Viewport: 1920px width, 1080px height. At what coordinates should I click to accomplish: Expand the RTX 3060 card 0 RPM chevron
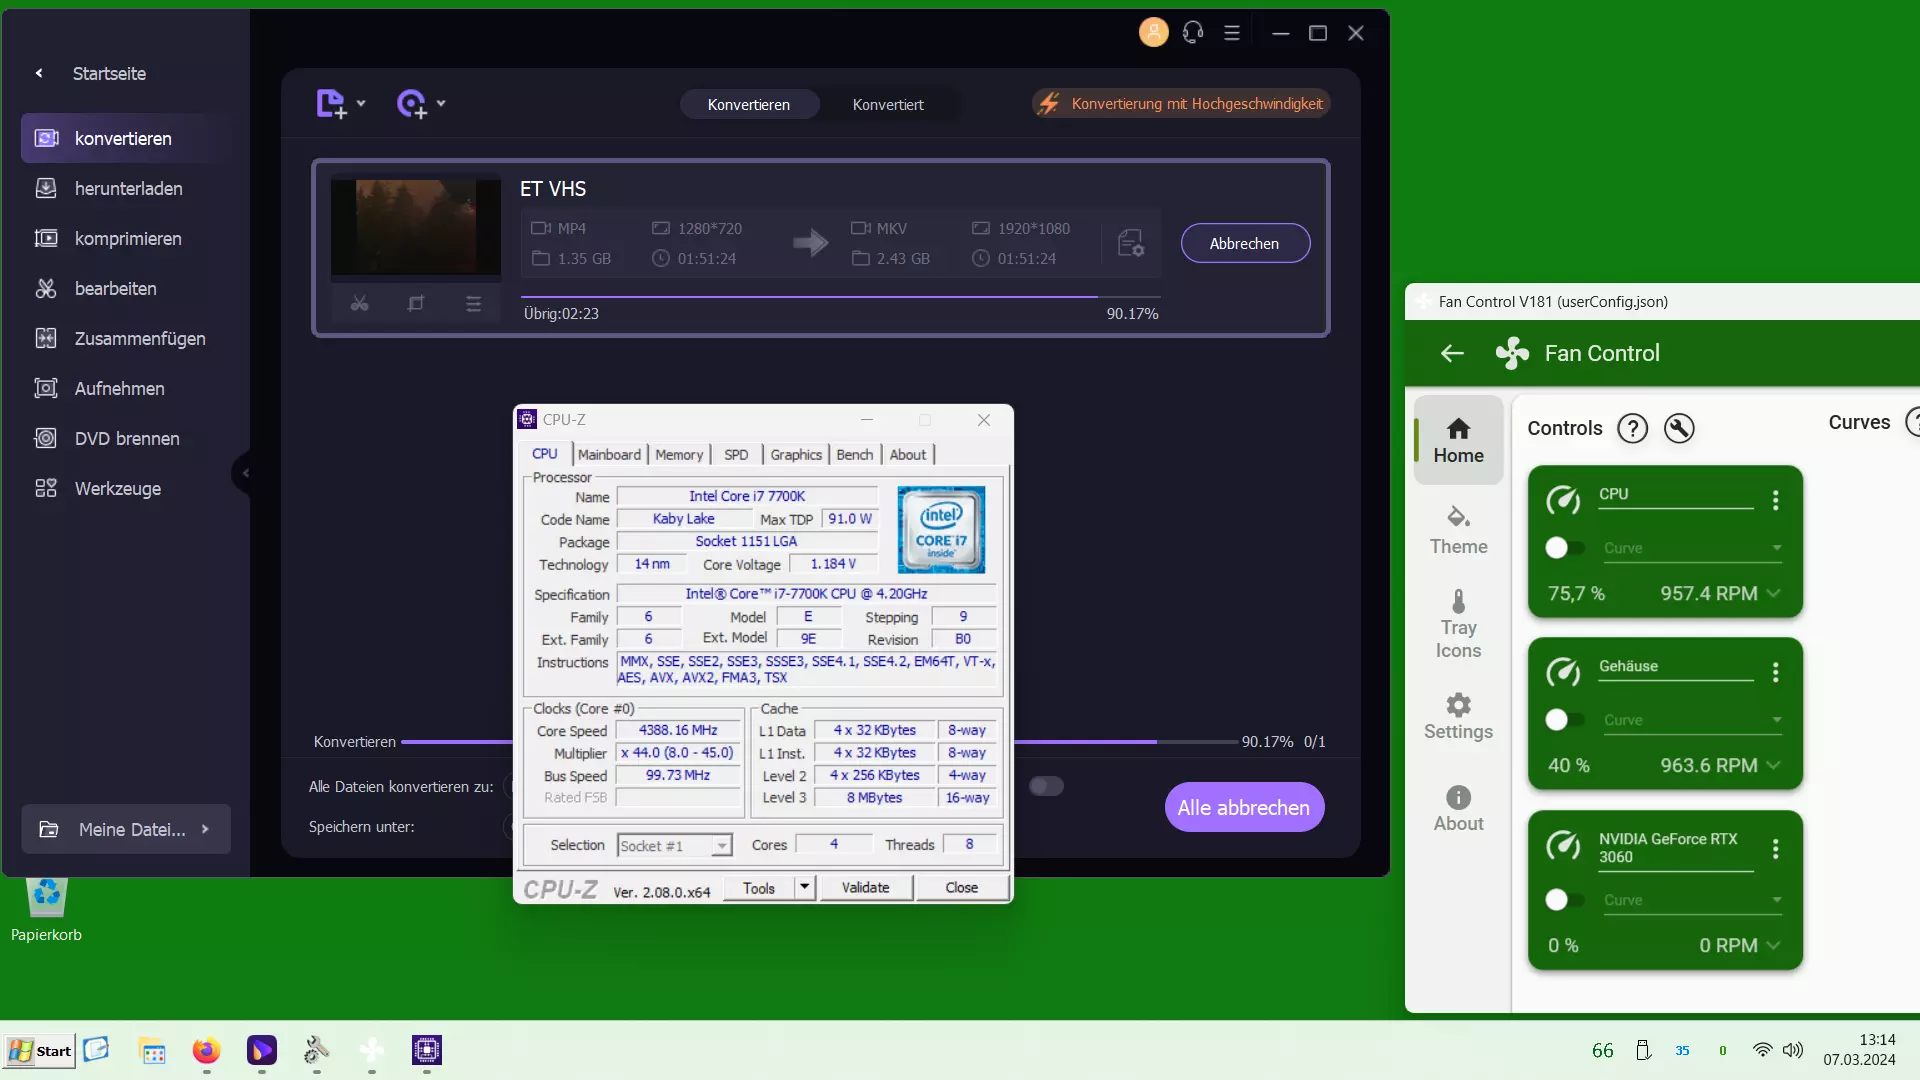[1773, 945]
